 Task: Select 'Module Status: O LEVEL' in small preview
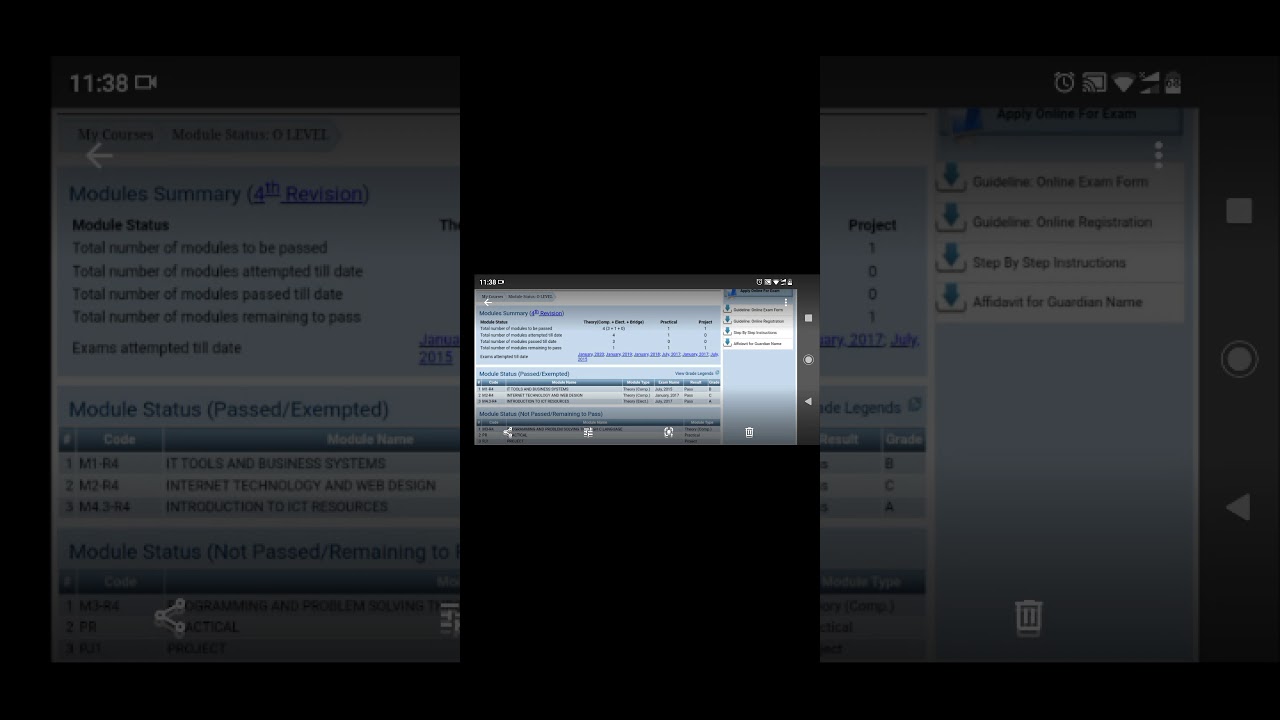(x=530, y=297)
